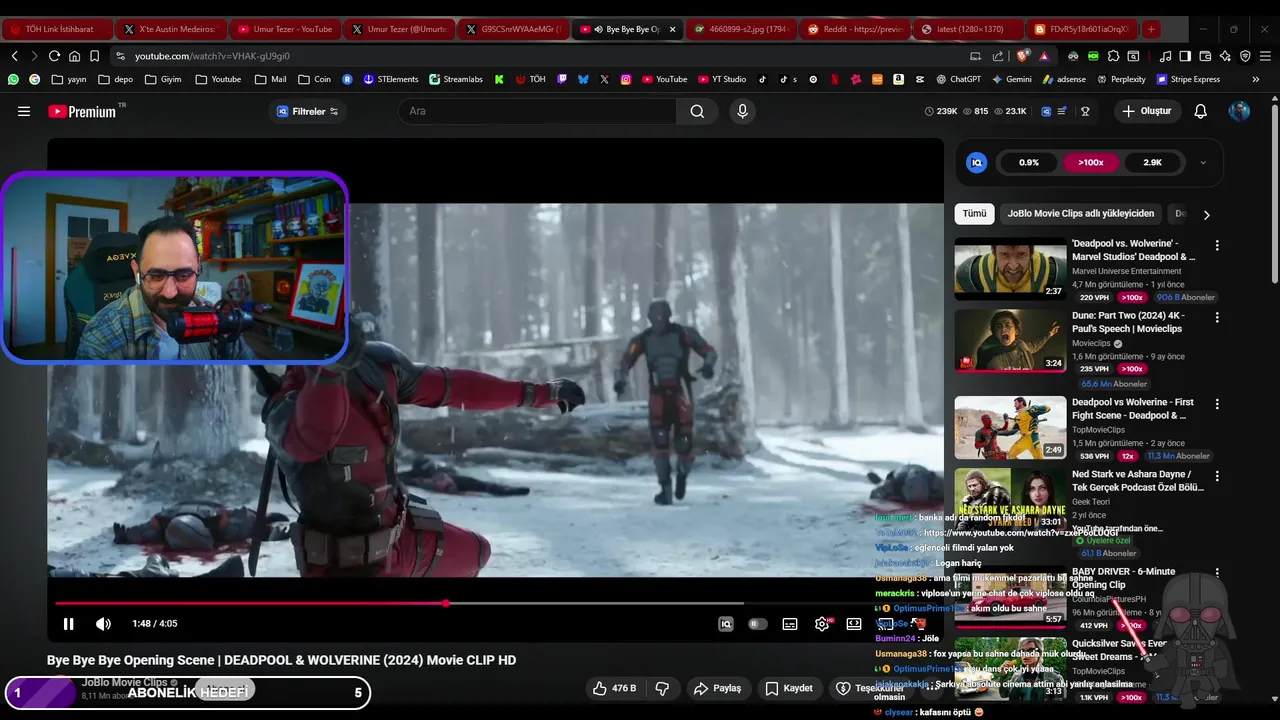The height and width of the screenshot is (720, 1280).
Task: Mute the video using the speaker icon
Action: click(x=103, y=624)
